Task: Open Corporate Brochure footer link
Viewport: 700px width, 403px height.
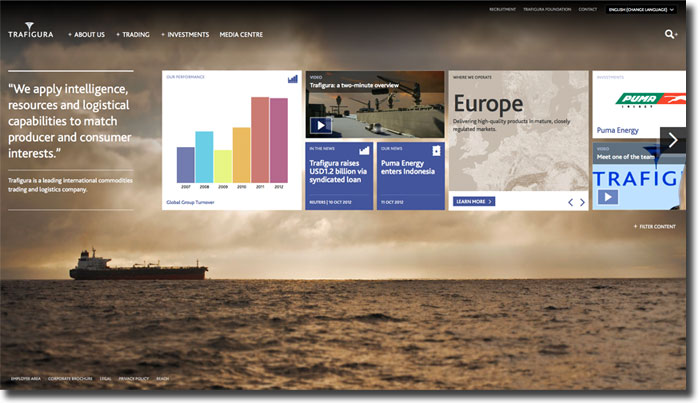Action: coord(70,379)
